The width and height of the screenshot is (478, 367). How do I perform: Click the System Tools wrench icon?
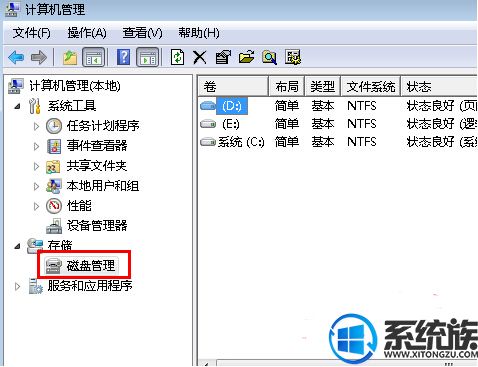click(x=35, y=106)
